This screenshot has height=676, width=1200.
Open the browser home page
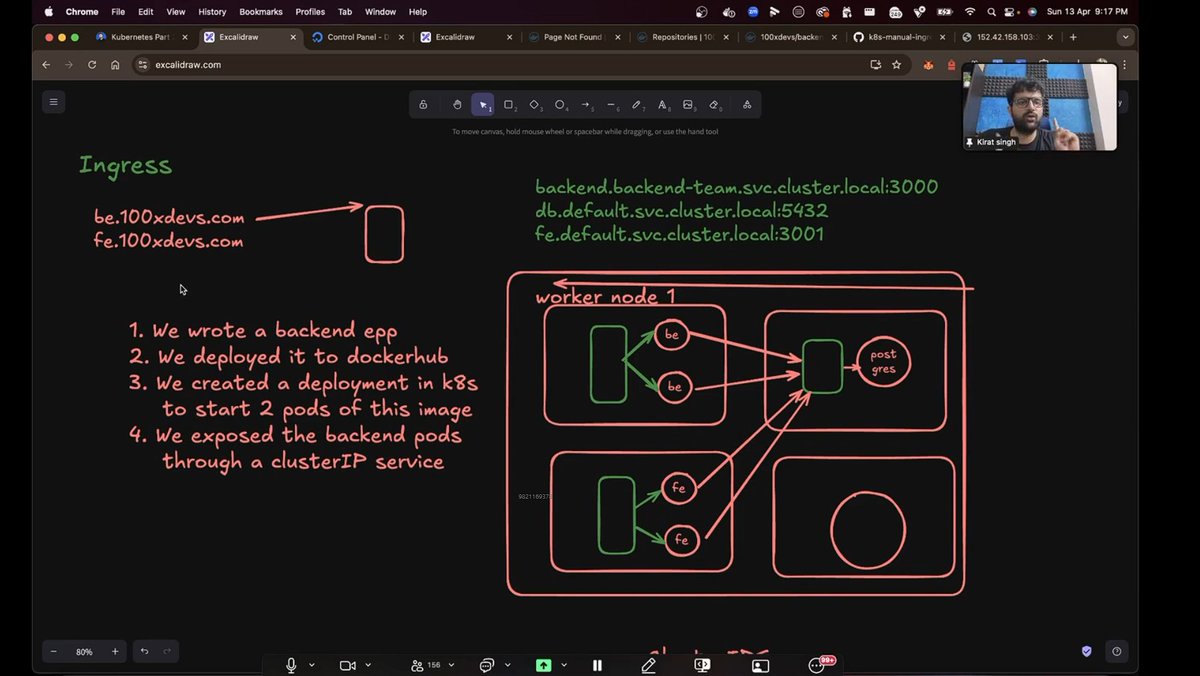(115, 64)
